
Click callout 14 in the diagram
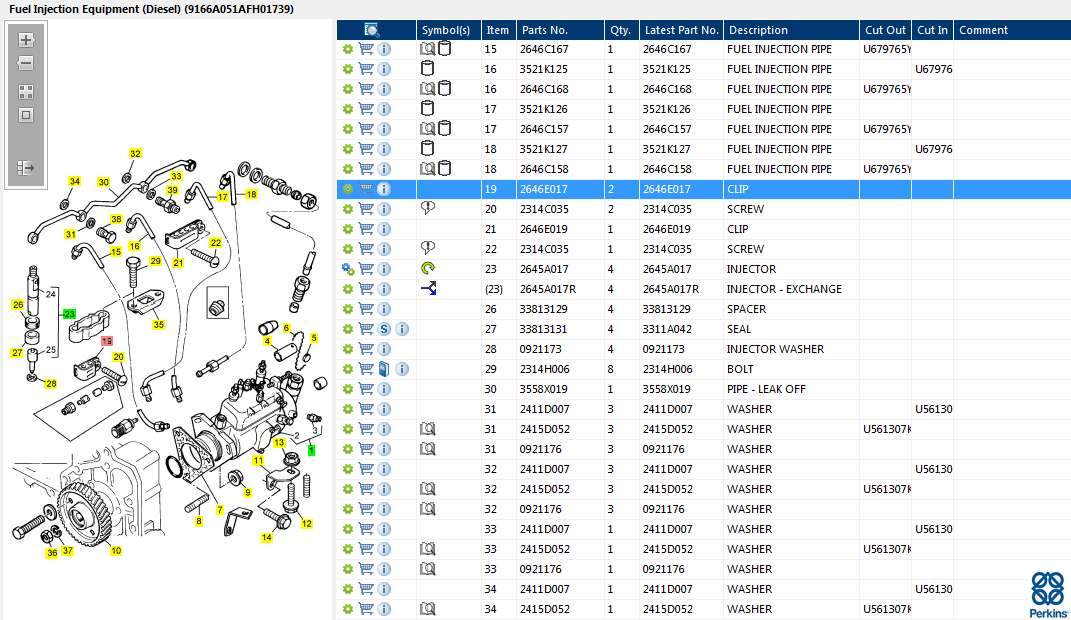(266, 537)
